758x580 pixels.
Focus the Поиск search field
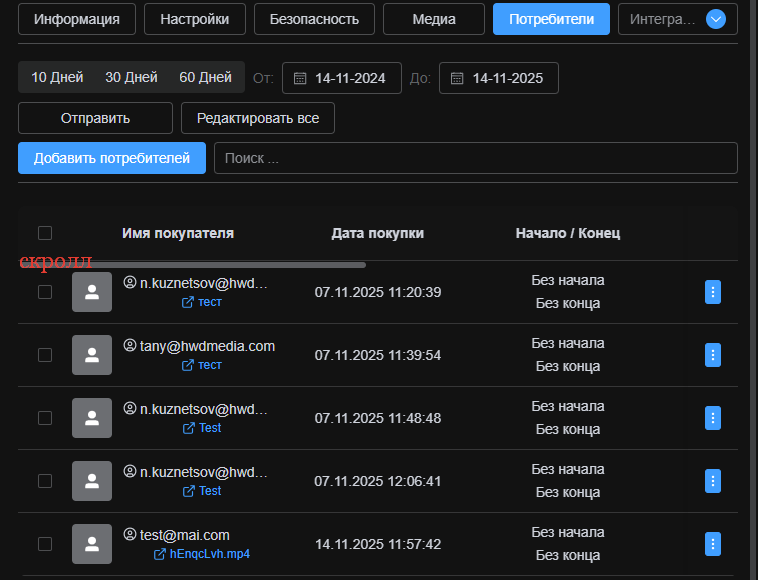coord(476,158)
